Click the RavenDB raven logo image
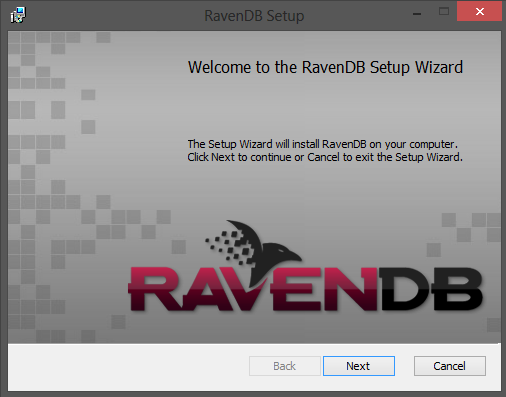The width and height of the screenshot is (506, 397). (x=305, y=266)
